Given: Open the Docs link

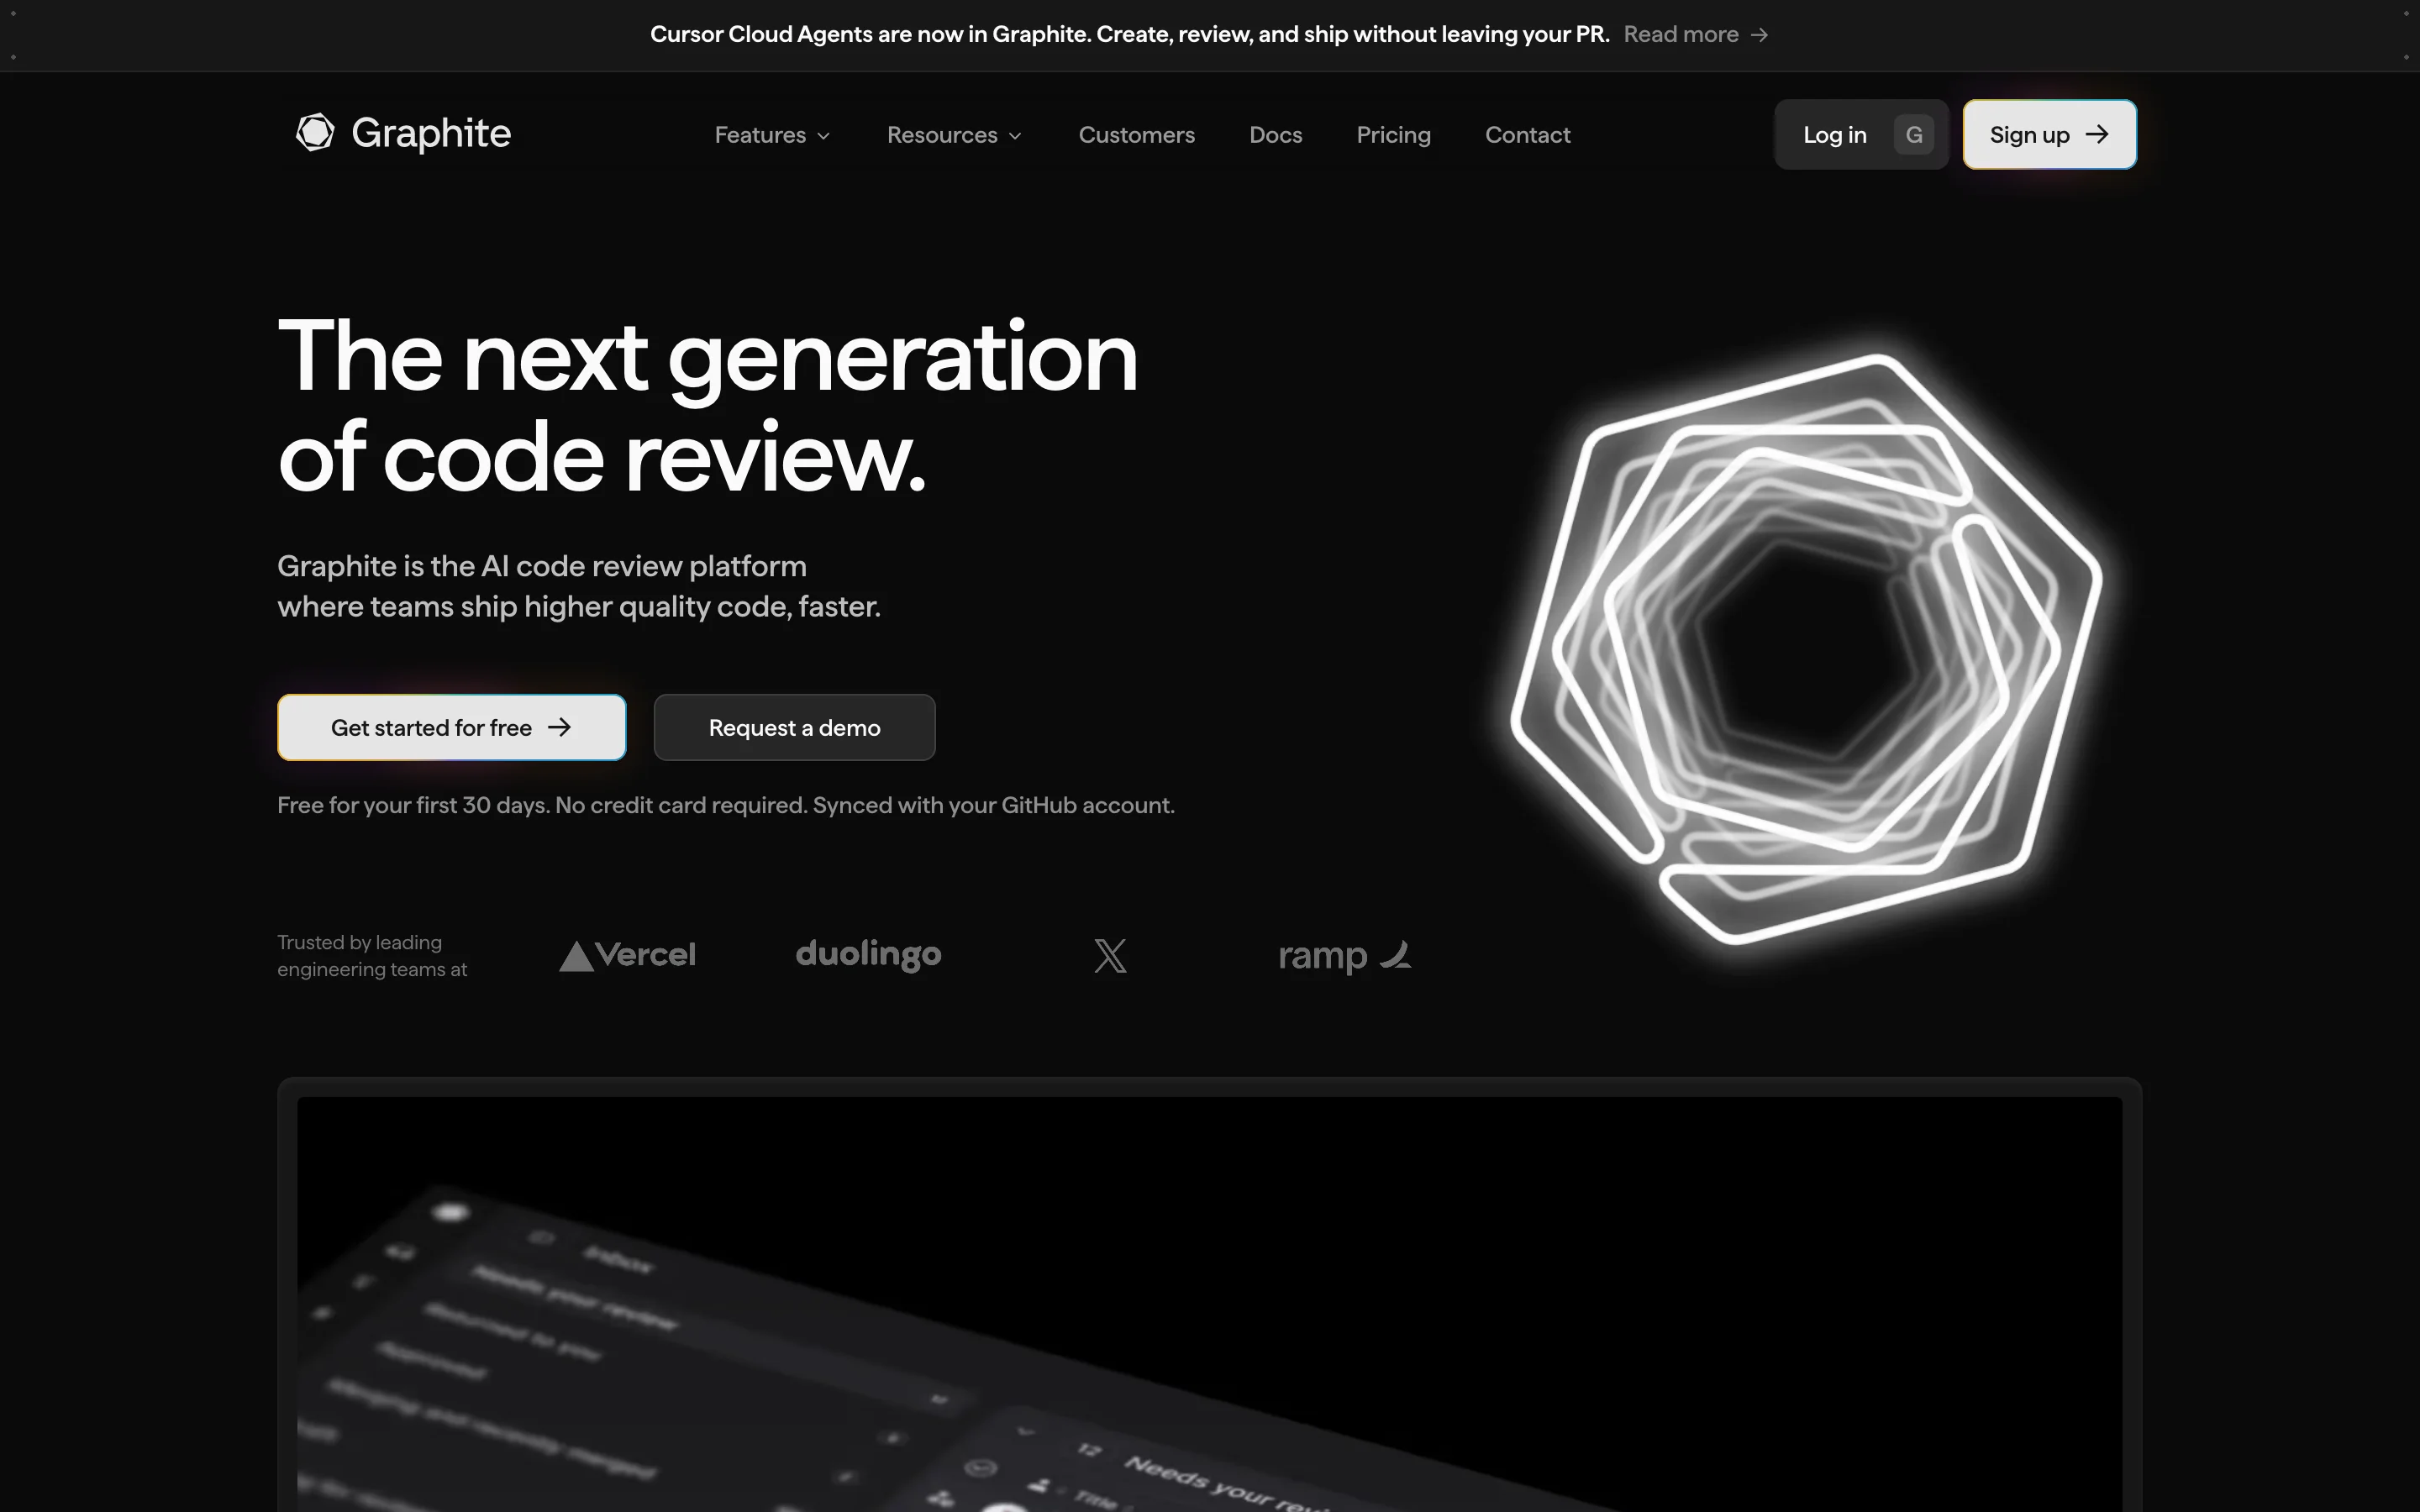Looking at the screenshot, I should (1275, 135).
